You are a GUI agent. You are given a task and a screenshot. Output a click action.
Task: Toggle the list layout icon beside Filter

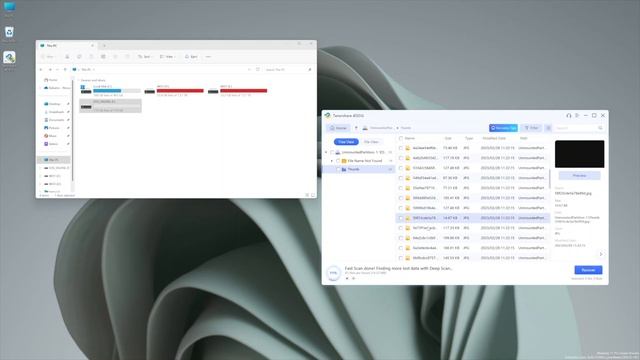point(549,128)
